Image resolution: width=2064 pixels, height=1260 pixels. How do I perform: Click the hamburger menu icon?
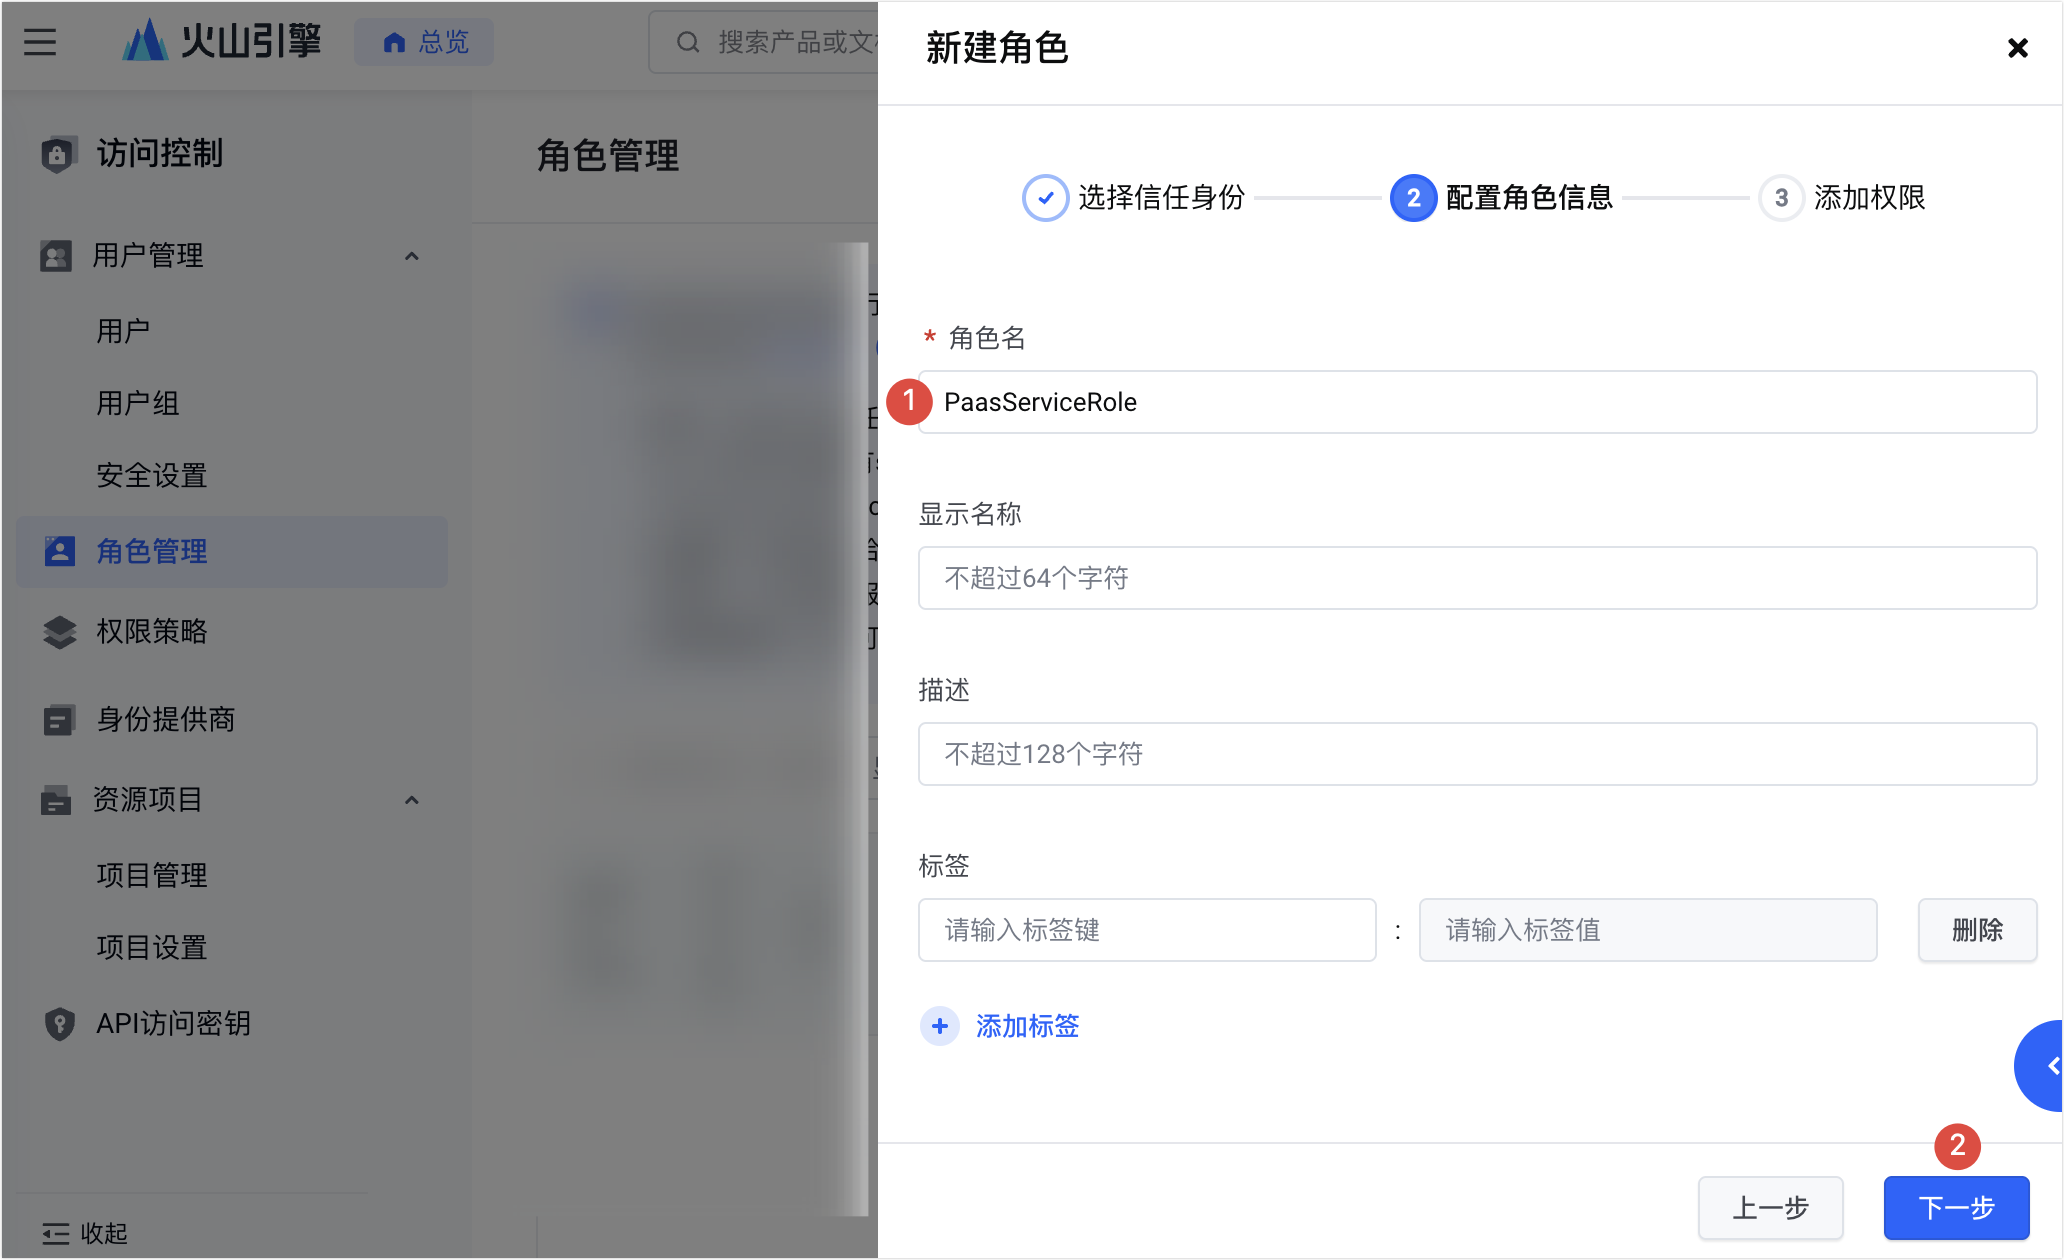click(40, 42)
